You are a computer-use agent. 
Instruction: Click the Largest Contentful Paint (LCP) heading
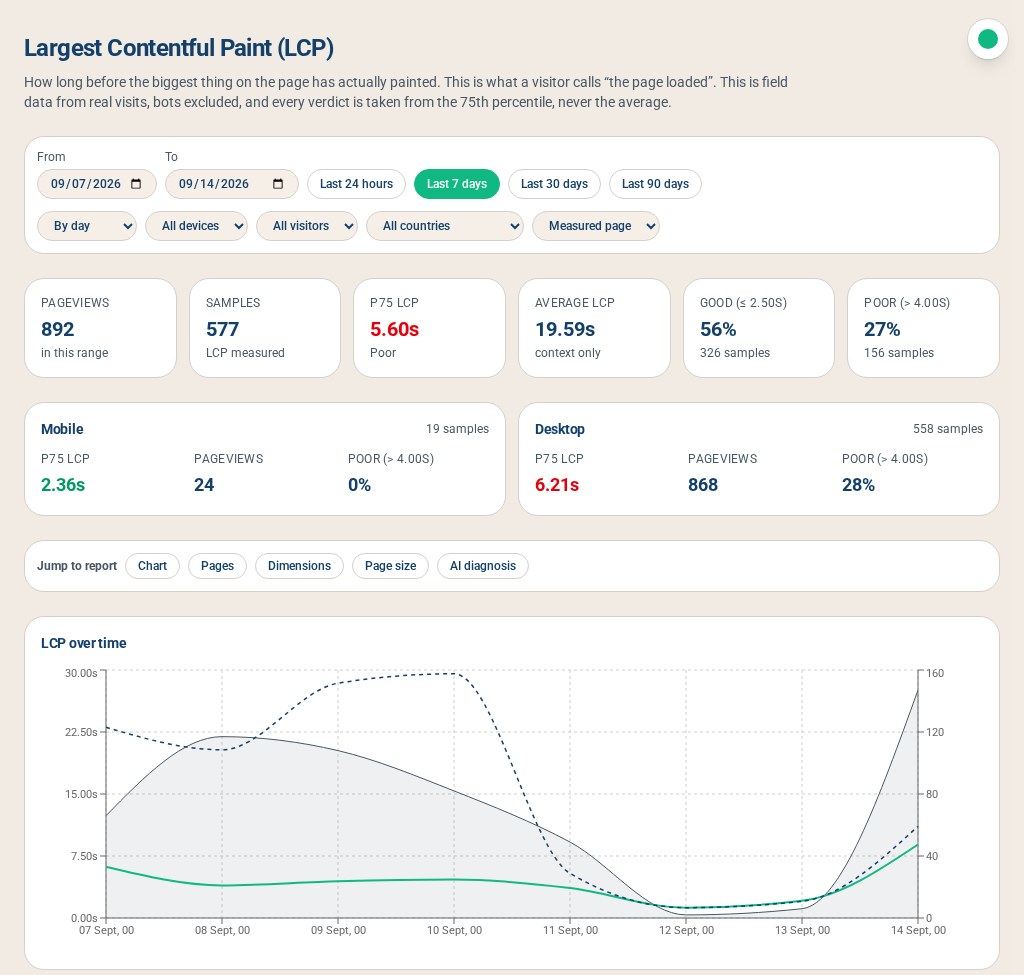[179, 48]
